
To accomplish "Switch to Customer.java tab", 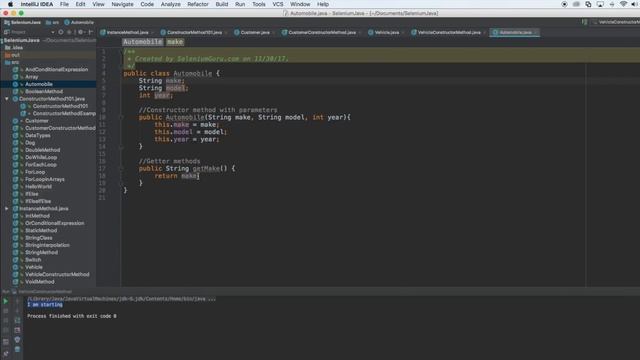I will point(255,32).
